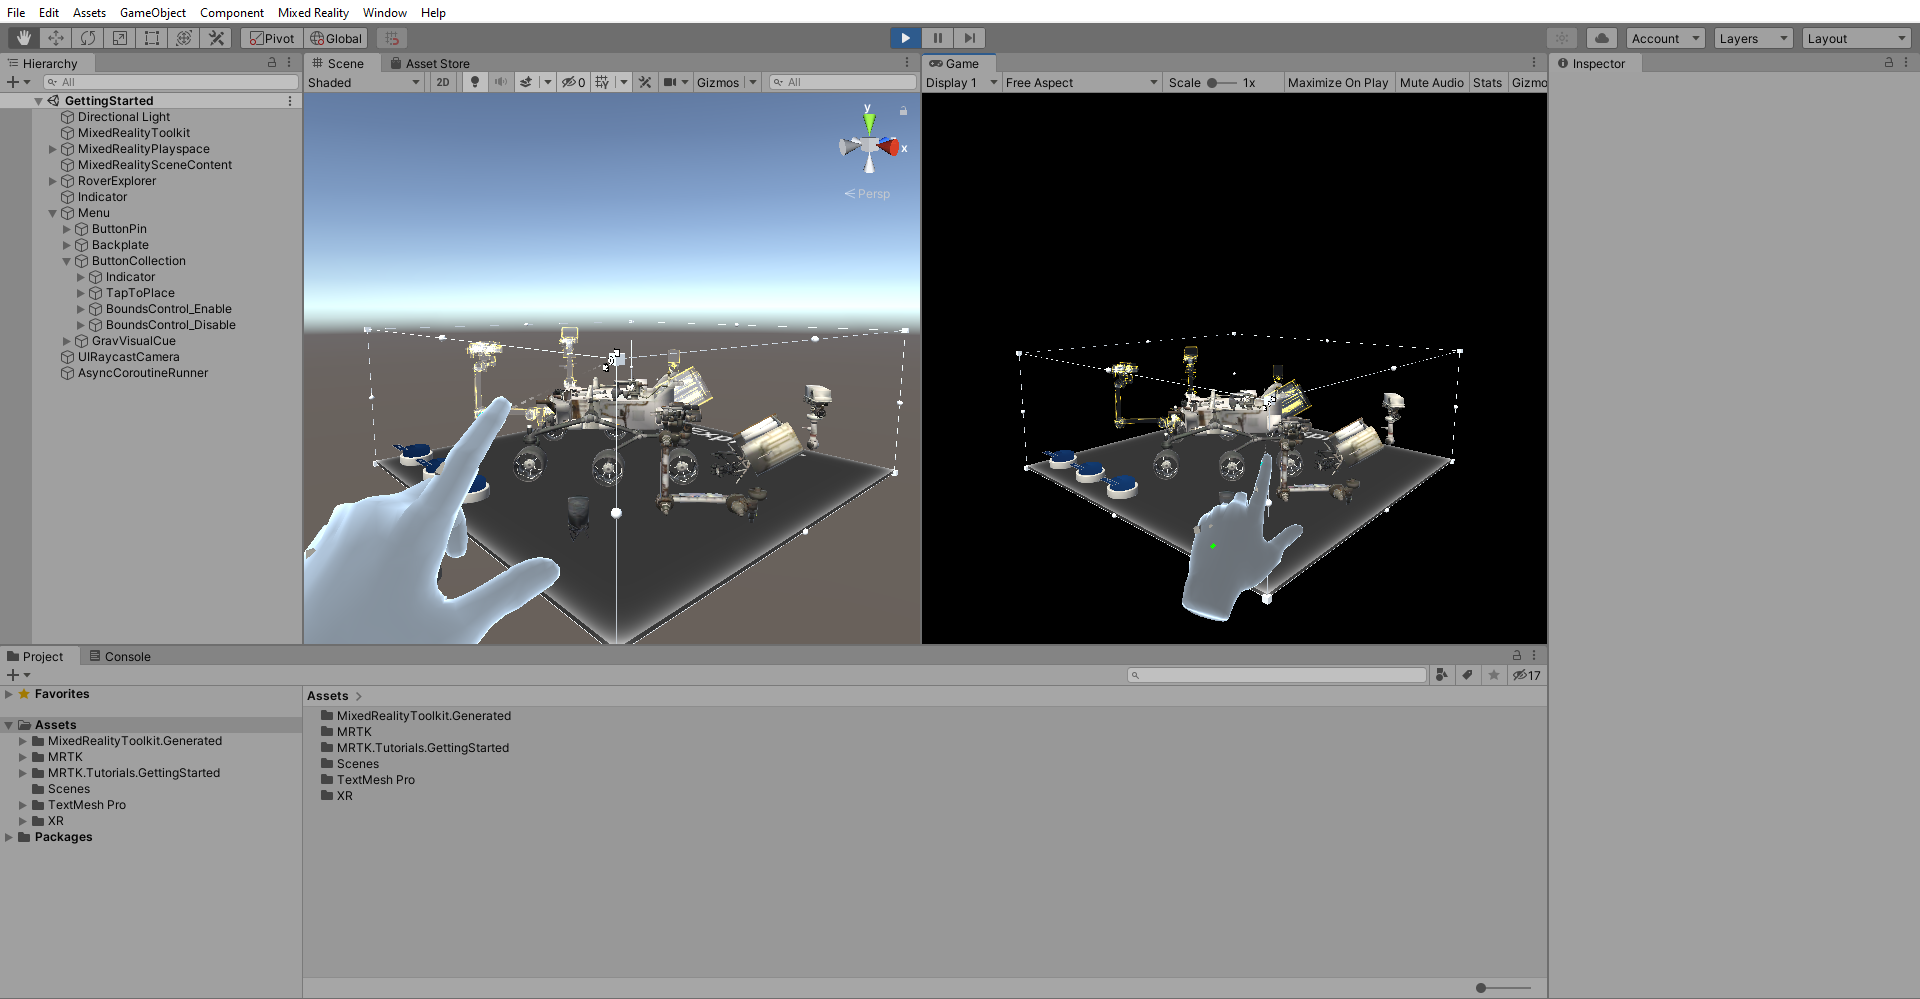Viewport: 1920px width, 999px height.
Task: Expand RoverExplorer in the Hierarchy
Action: pyautogui.click(x=52, y=181)
